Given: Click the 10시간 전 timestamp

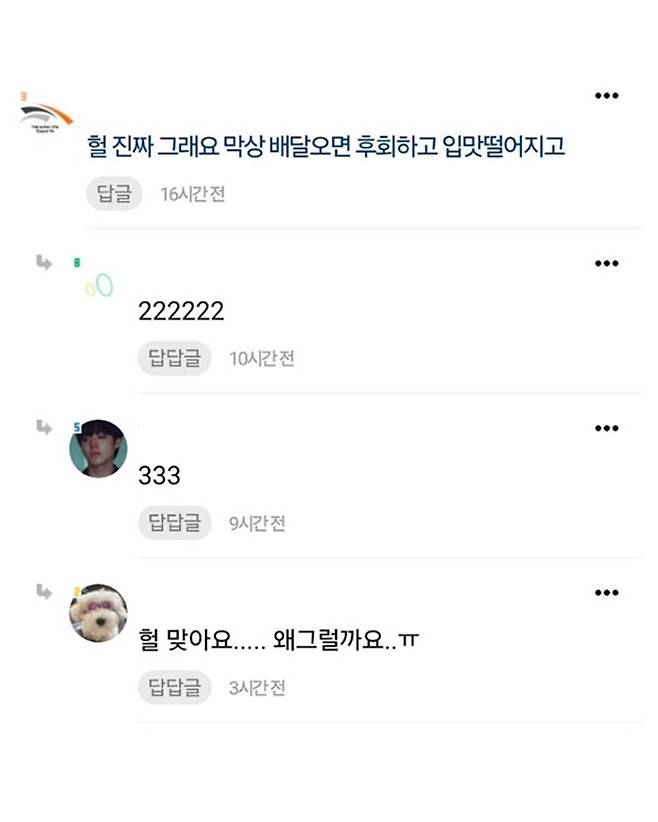Looking at the screenshot, I should coord(262,359).
